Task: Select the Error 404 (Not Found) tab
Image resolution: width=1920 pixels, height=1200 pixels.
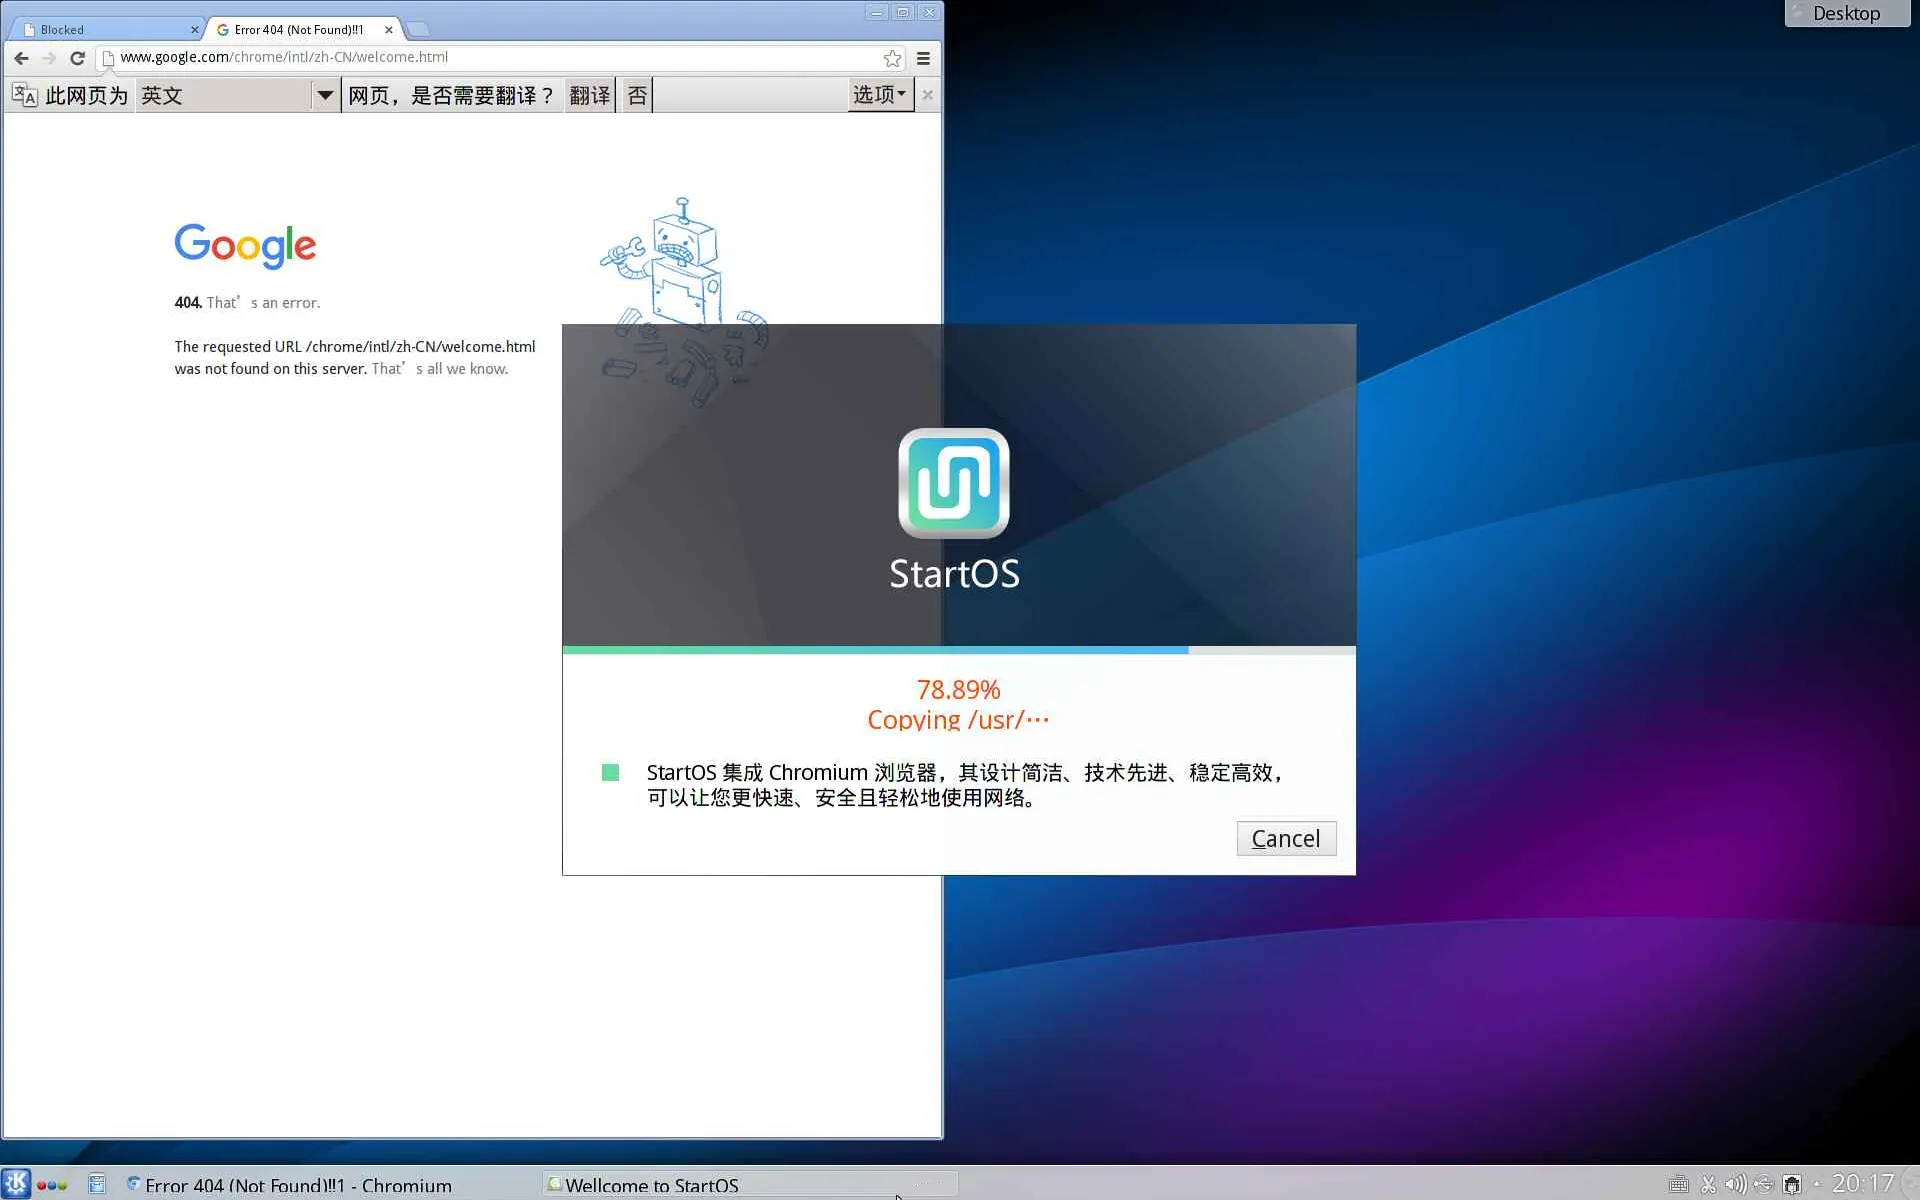Action: 298,30
